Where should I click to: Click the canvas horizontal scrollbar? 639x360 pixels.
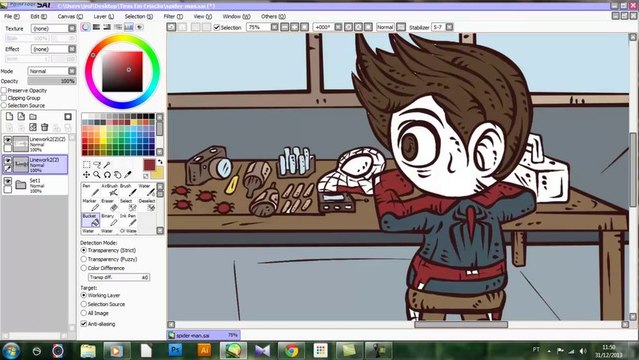pyautogui.click(x=461, y=325)
